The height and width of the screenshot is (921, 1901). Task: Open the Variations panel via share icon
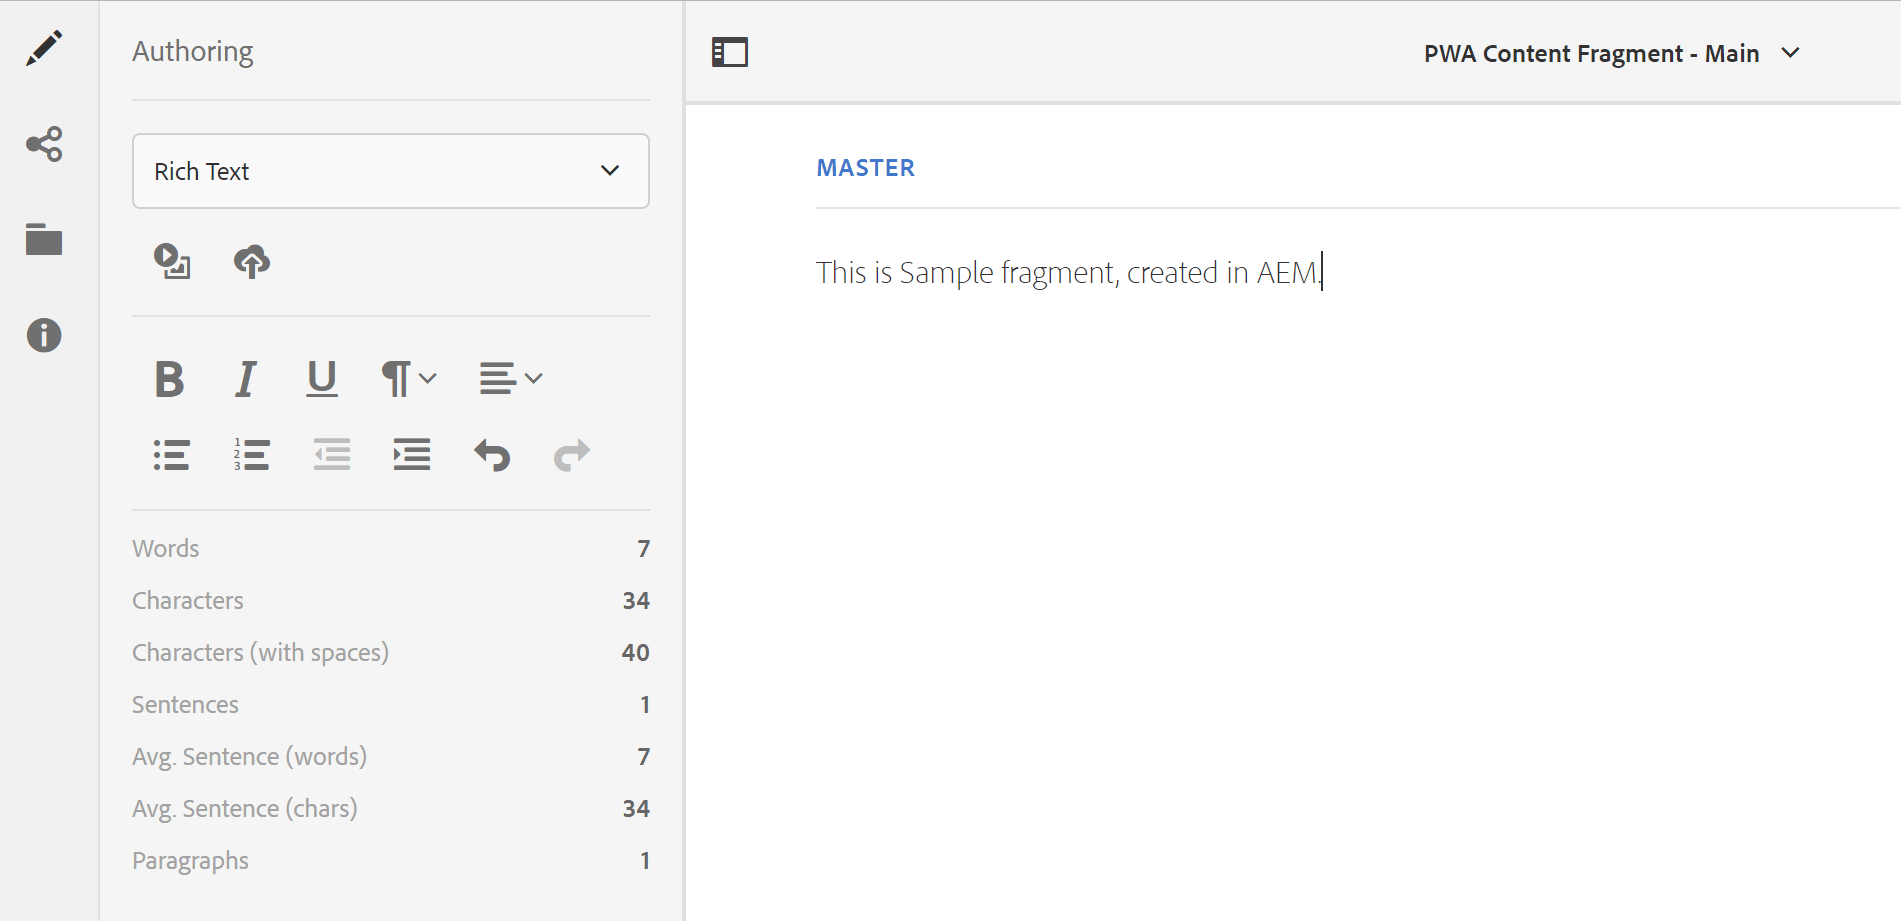pos(44,143)
